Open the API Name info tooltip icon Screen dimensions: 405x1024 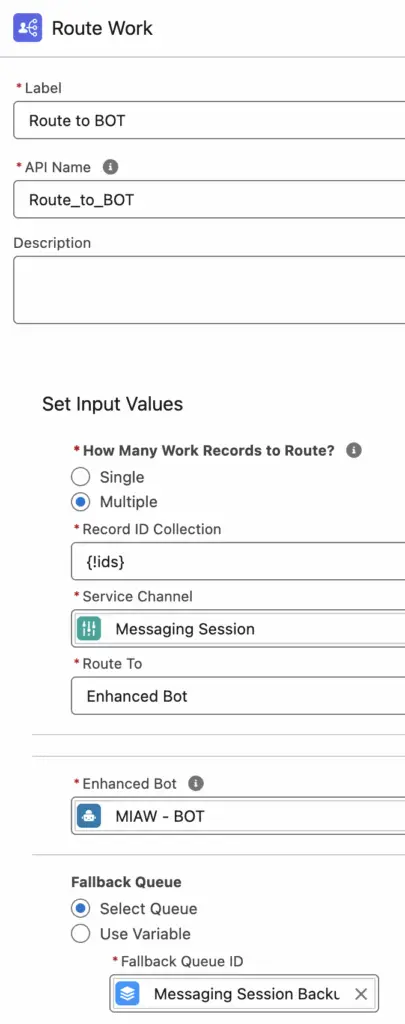pos(110,167)
